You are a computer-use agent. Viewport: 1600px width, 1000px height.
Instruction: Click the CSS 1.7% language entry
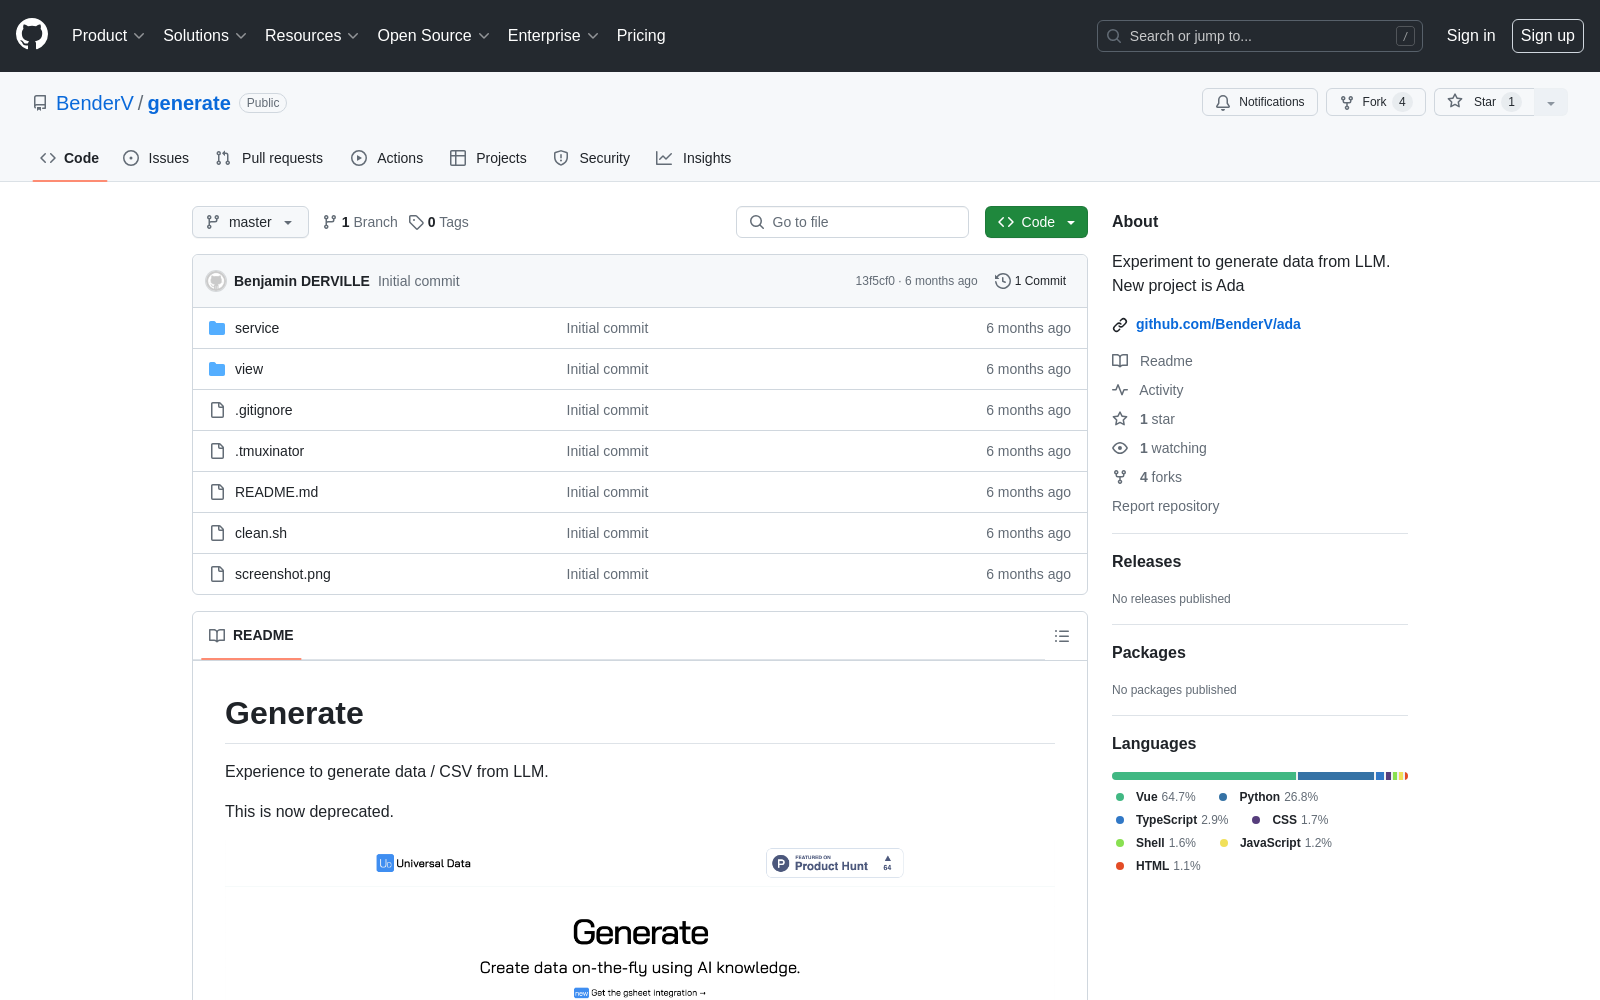coord(1290,820)
